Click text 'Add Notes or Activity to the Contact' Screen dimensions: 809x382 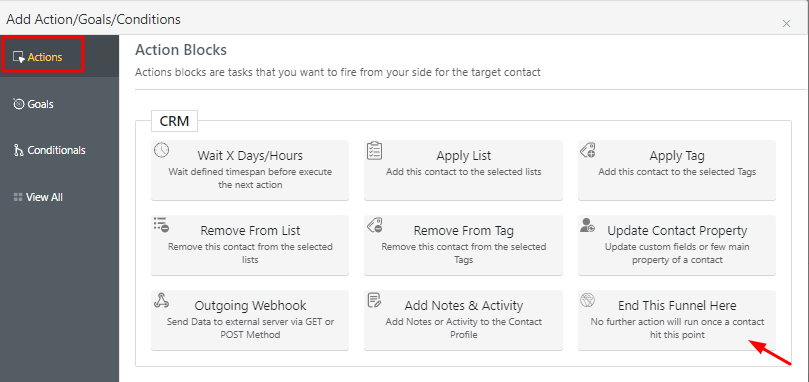coord(464,322)
